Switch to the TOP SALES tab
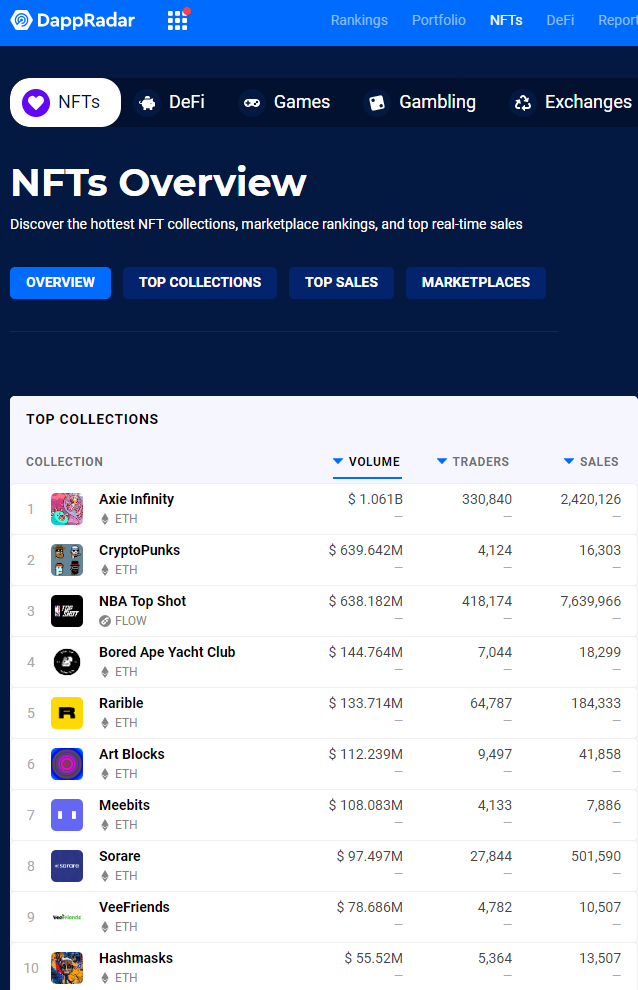Image resolution: width=638 pixels, height=990 pixels. [342, 282]
